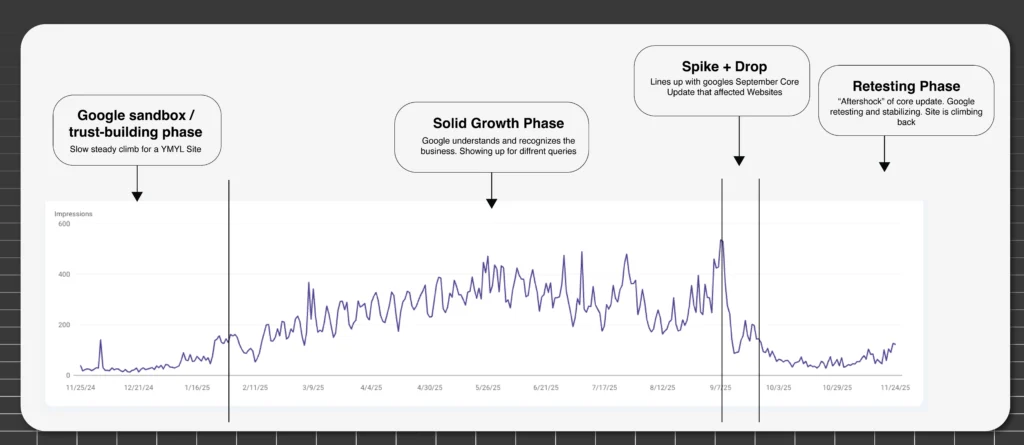Click the Retesting Phase heading

click(905, 87)
